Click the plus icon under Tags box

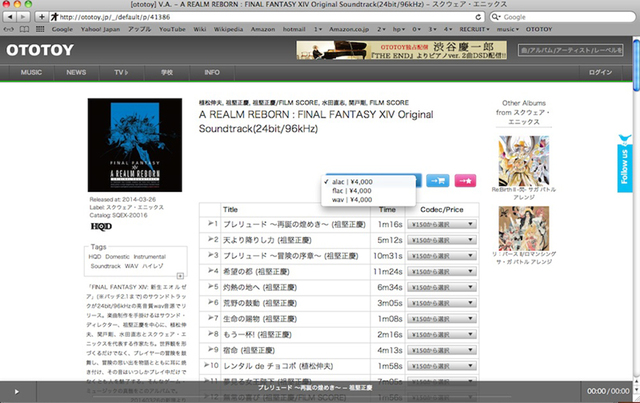(x=179, y=275)
